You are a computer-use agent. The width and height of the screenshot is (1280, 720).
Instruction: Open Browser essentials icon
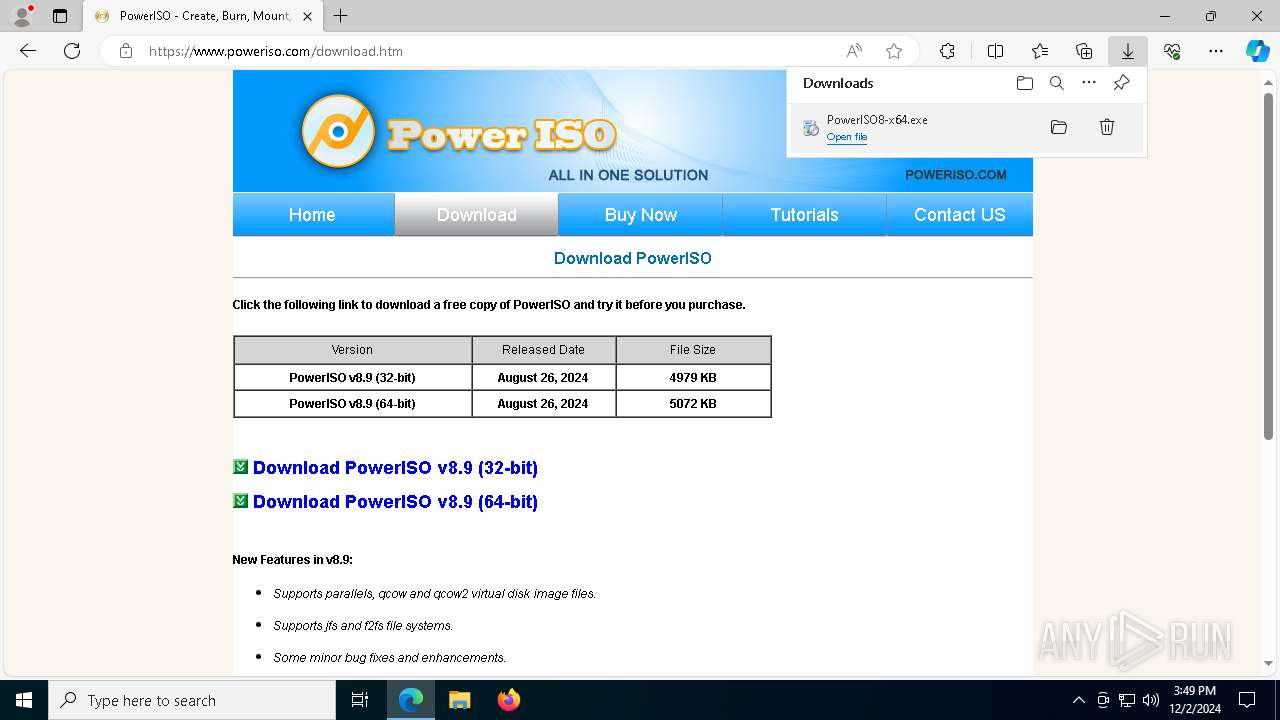pos(1172,51)
